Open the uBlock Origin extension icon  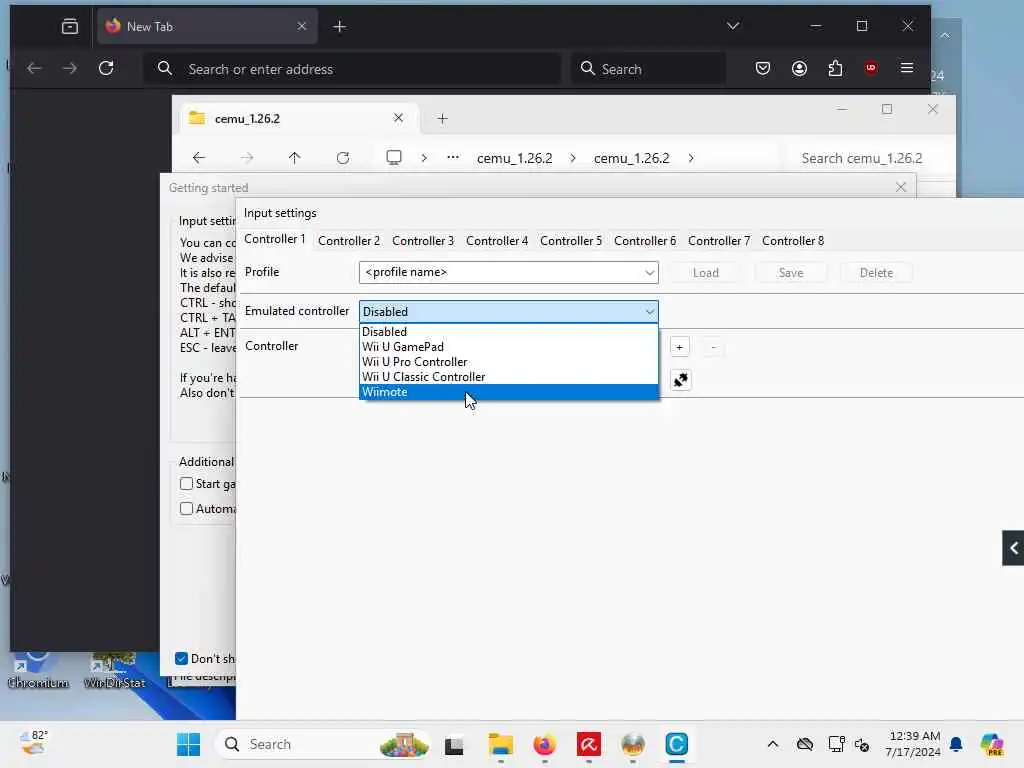click(x=871, y=69)
